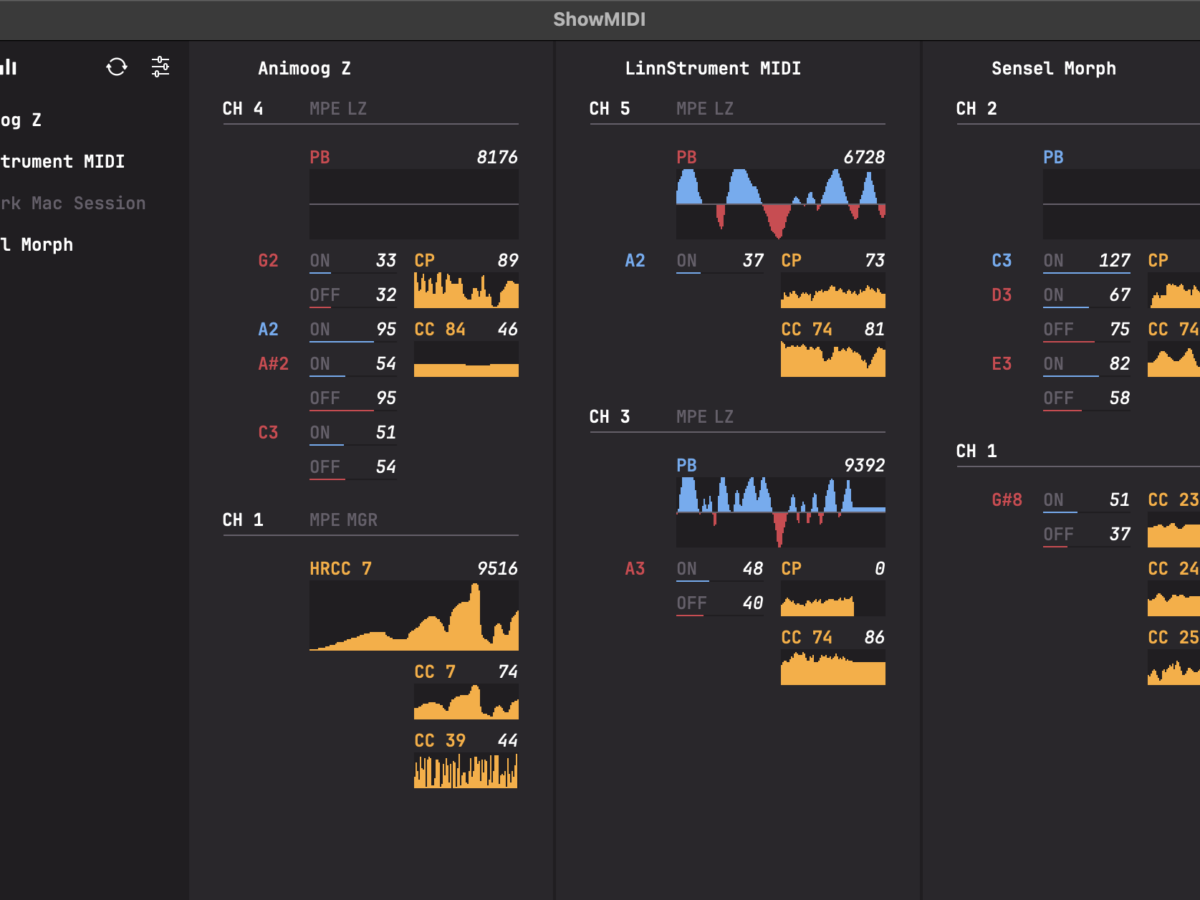Click the LinnStrument MIDI column title
Viewport: 1200px width, 900px height.
coord(712,68)
